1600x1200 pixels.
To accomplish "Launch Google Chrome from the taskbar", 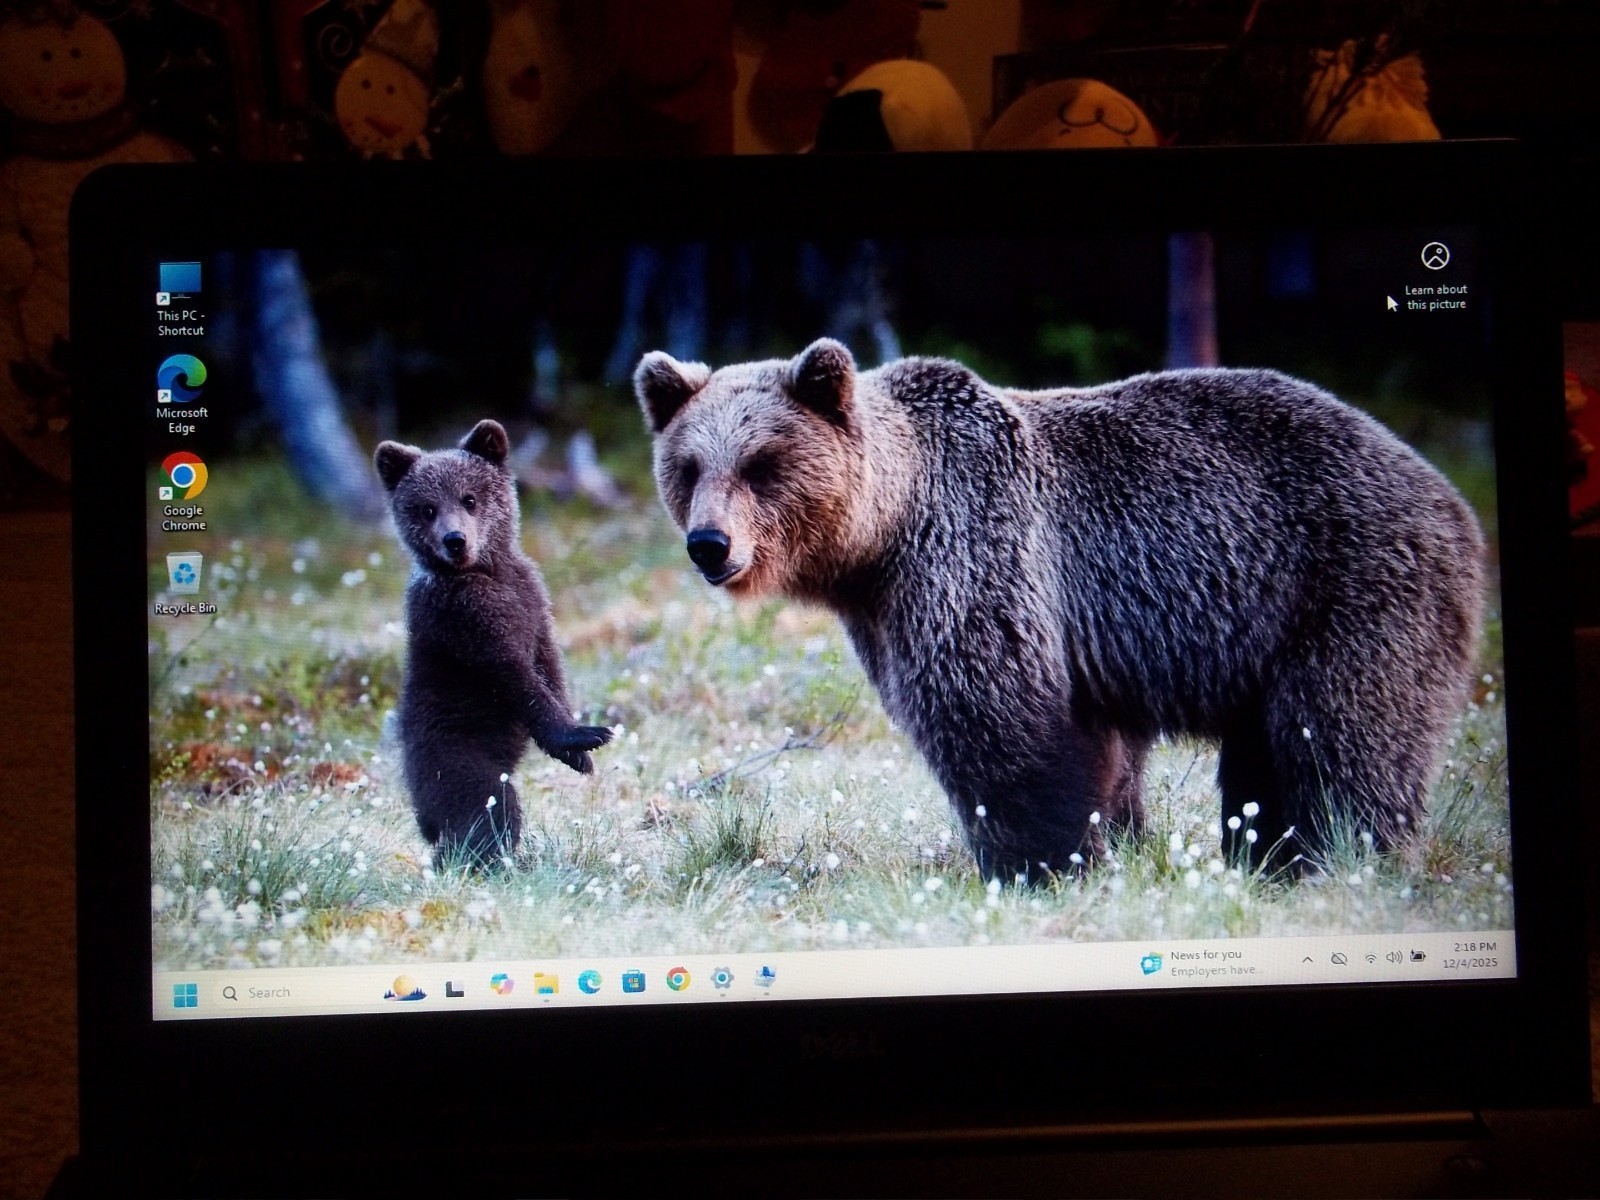I will pyautogui.click(x=678, y=979).
